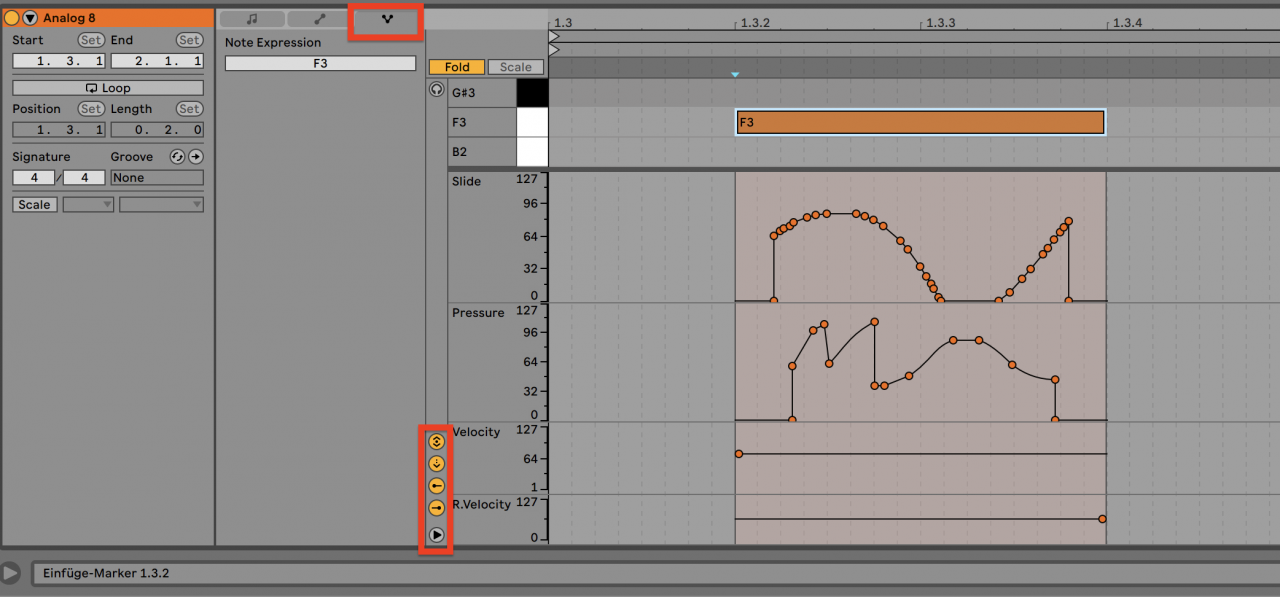
Task: Enable headphone note preview in the piano roll
Action: pos(436,89)
